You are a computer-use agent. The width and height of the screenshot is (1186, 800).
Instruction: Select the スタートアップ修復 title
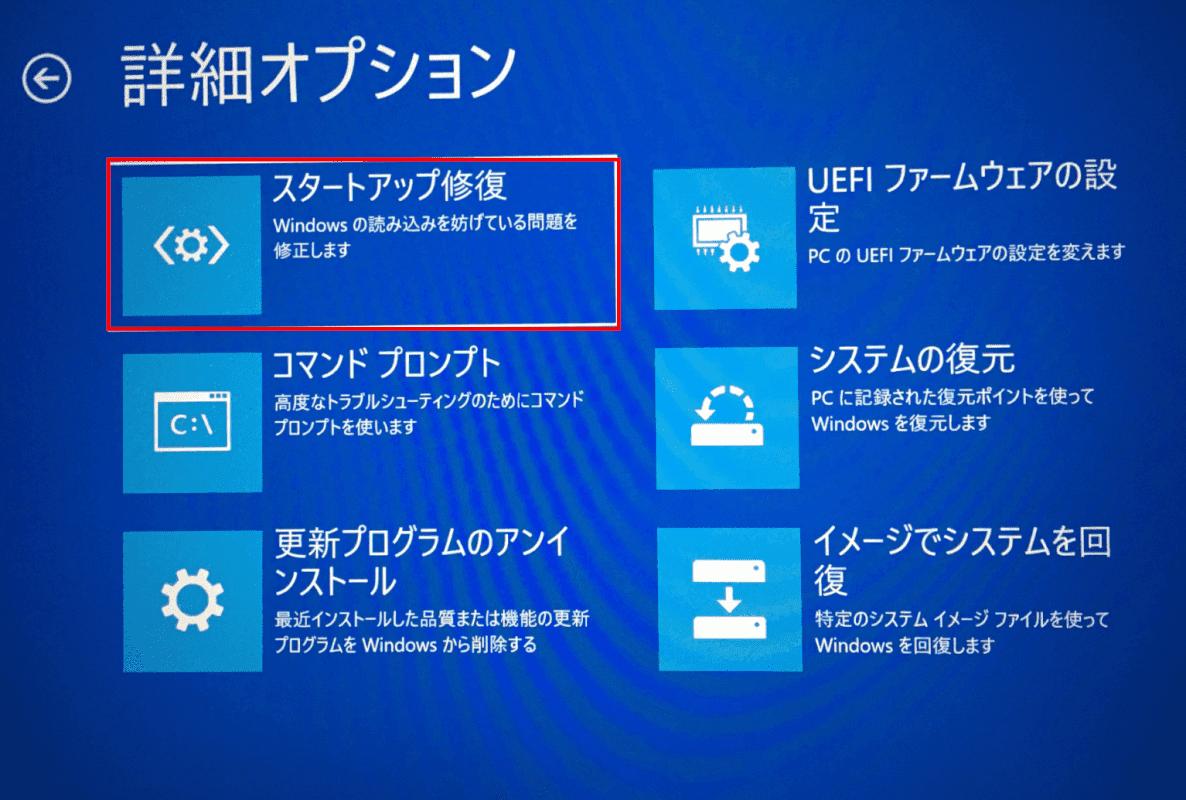390,187
